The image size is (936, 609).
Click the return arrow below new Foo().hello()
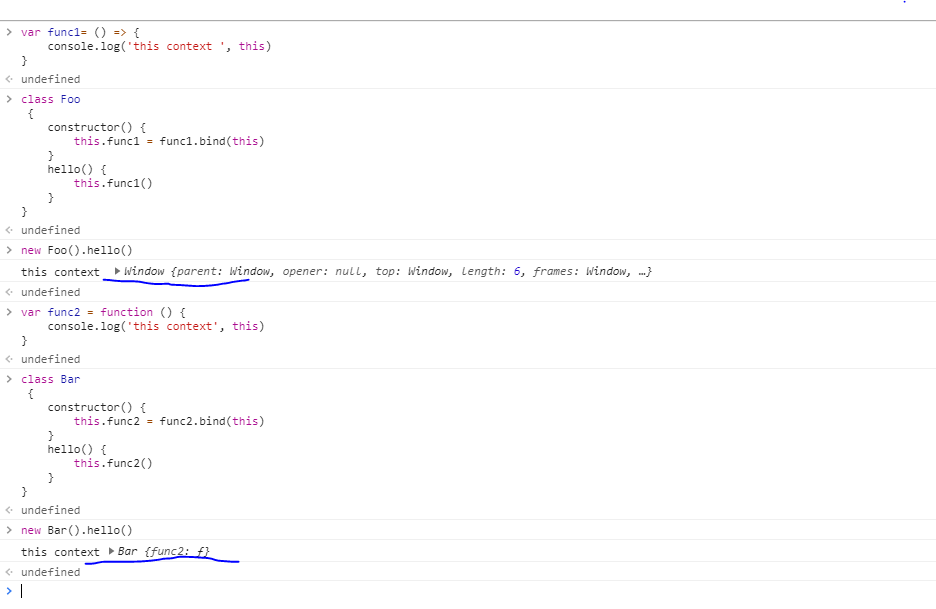click(9, 291)
